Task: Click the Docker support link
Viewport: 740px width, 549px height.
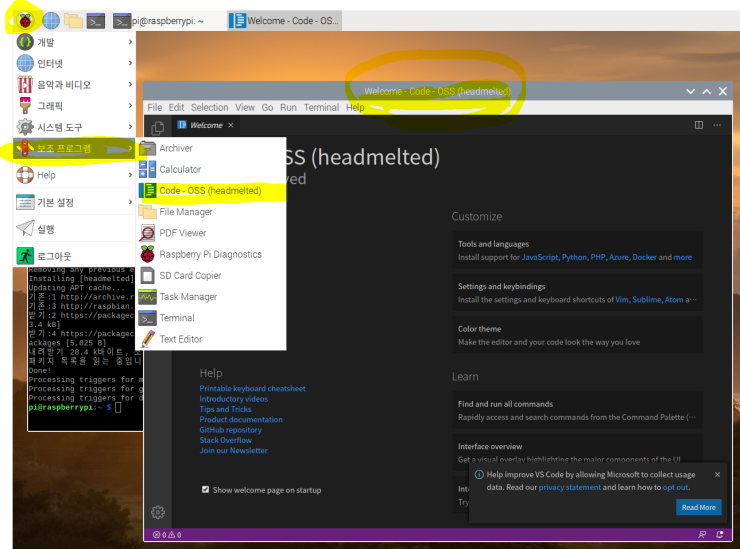Action: [644, 257]
